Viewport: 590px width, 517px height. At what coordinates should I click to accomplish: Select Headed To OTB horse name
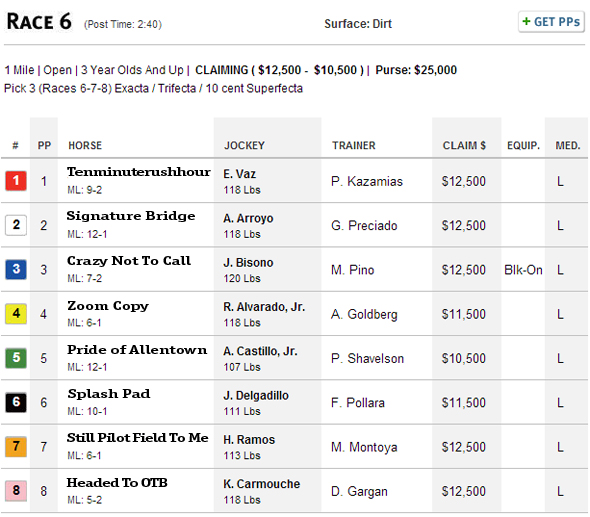[117, 482]
